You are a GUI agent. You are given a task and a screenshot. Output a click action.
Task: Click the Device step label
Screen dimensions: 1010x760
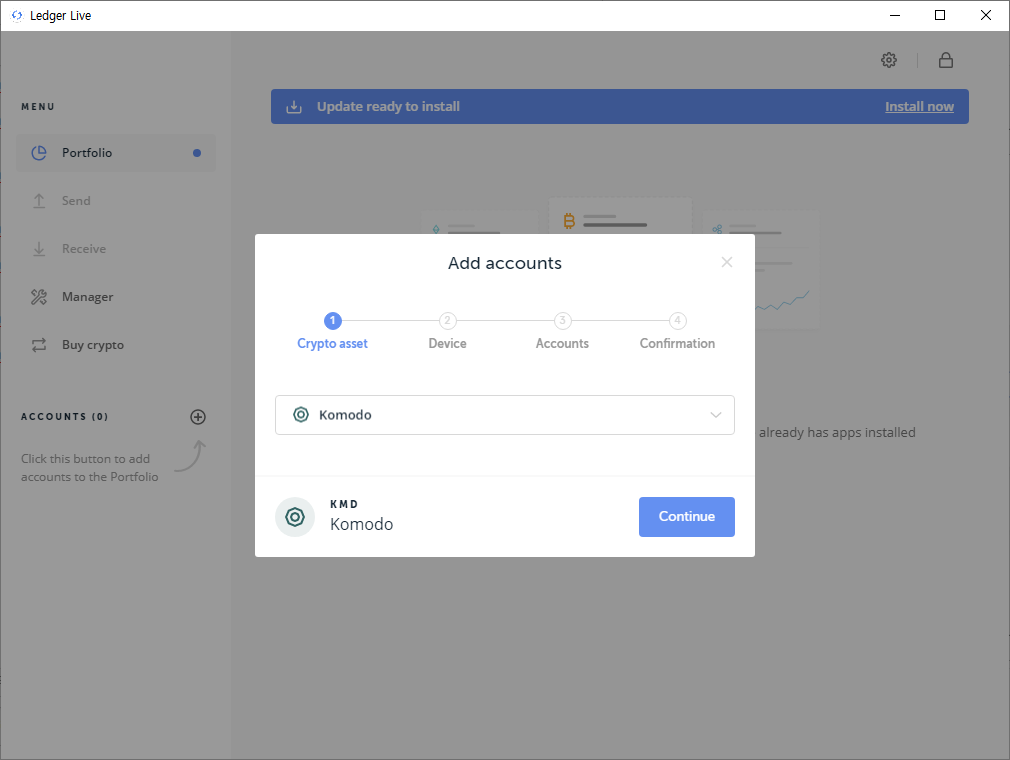448,343
